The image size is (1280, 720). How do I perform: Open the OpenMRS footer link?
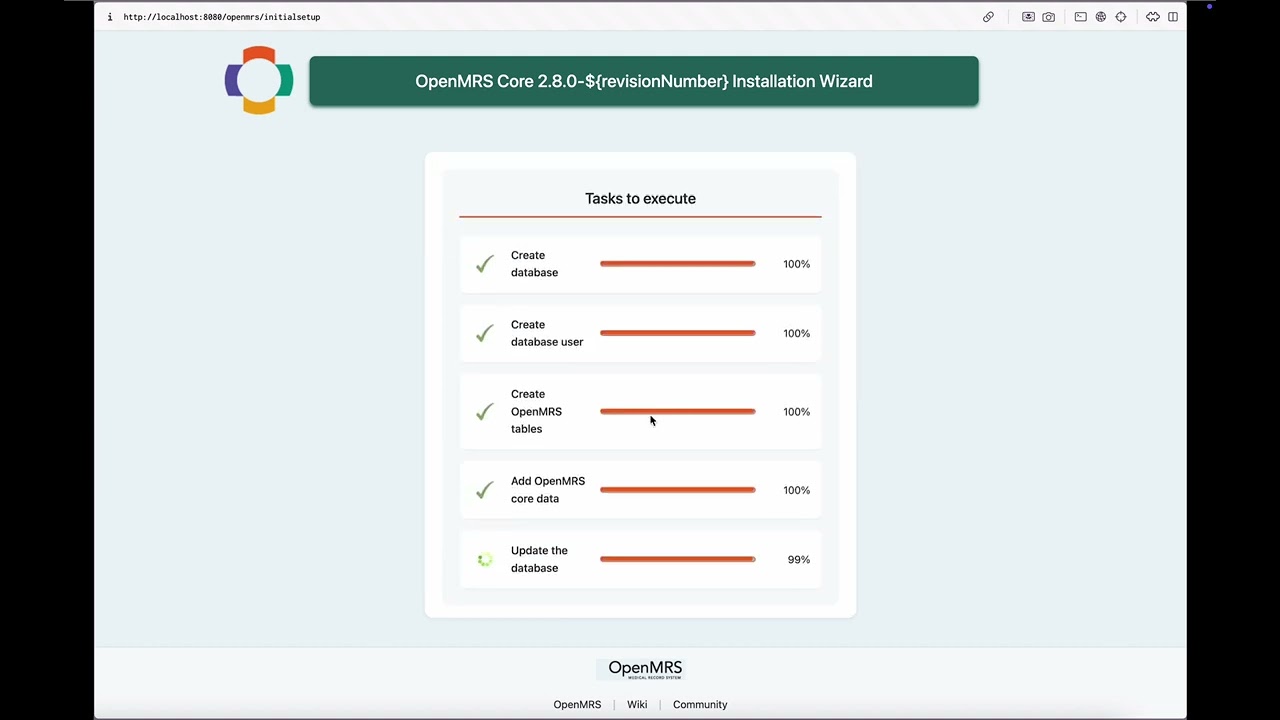pyautogui.click(x=577, y=705)
